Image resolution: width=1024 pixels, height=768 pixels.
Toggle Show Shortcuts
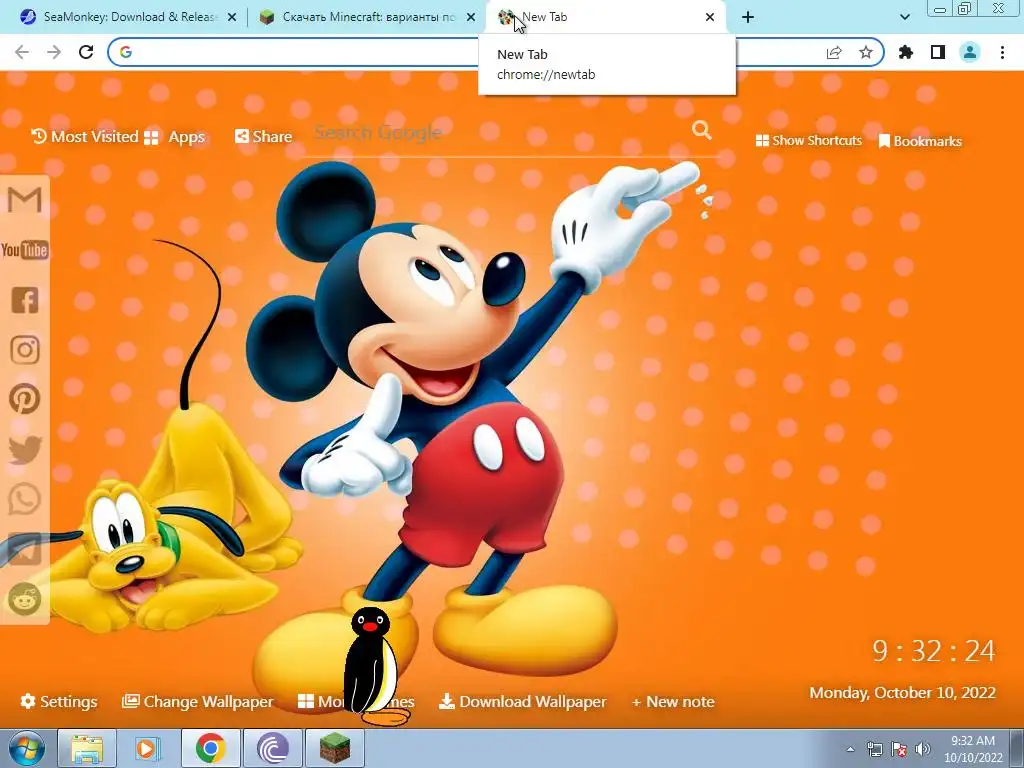click(x=808, y=140)
